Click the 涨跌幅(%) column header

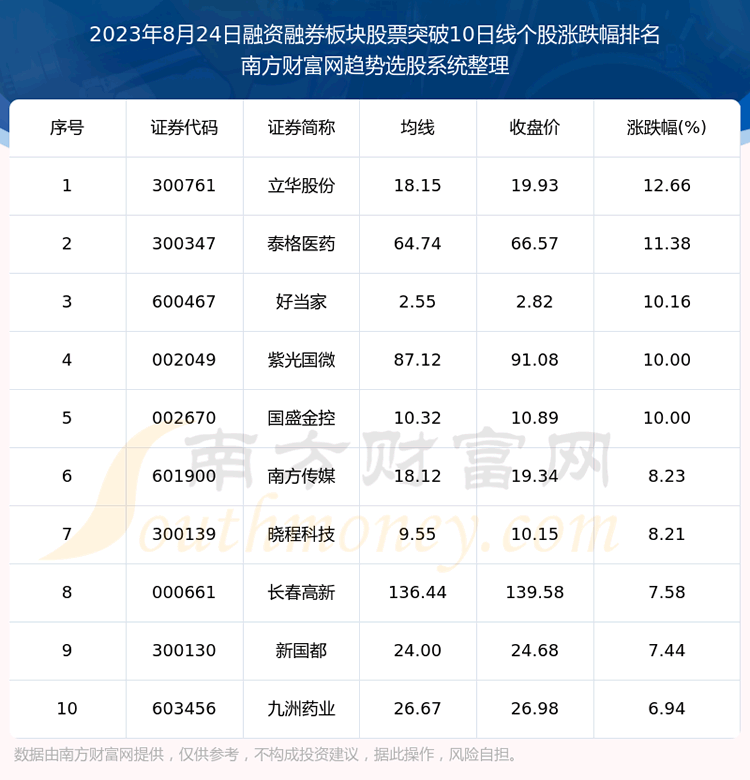[x=666, y=128]
